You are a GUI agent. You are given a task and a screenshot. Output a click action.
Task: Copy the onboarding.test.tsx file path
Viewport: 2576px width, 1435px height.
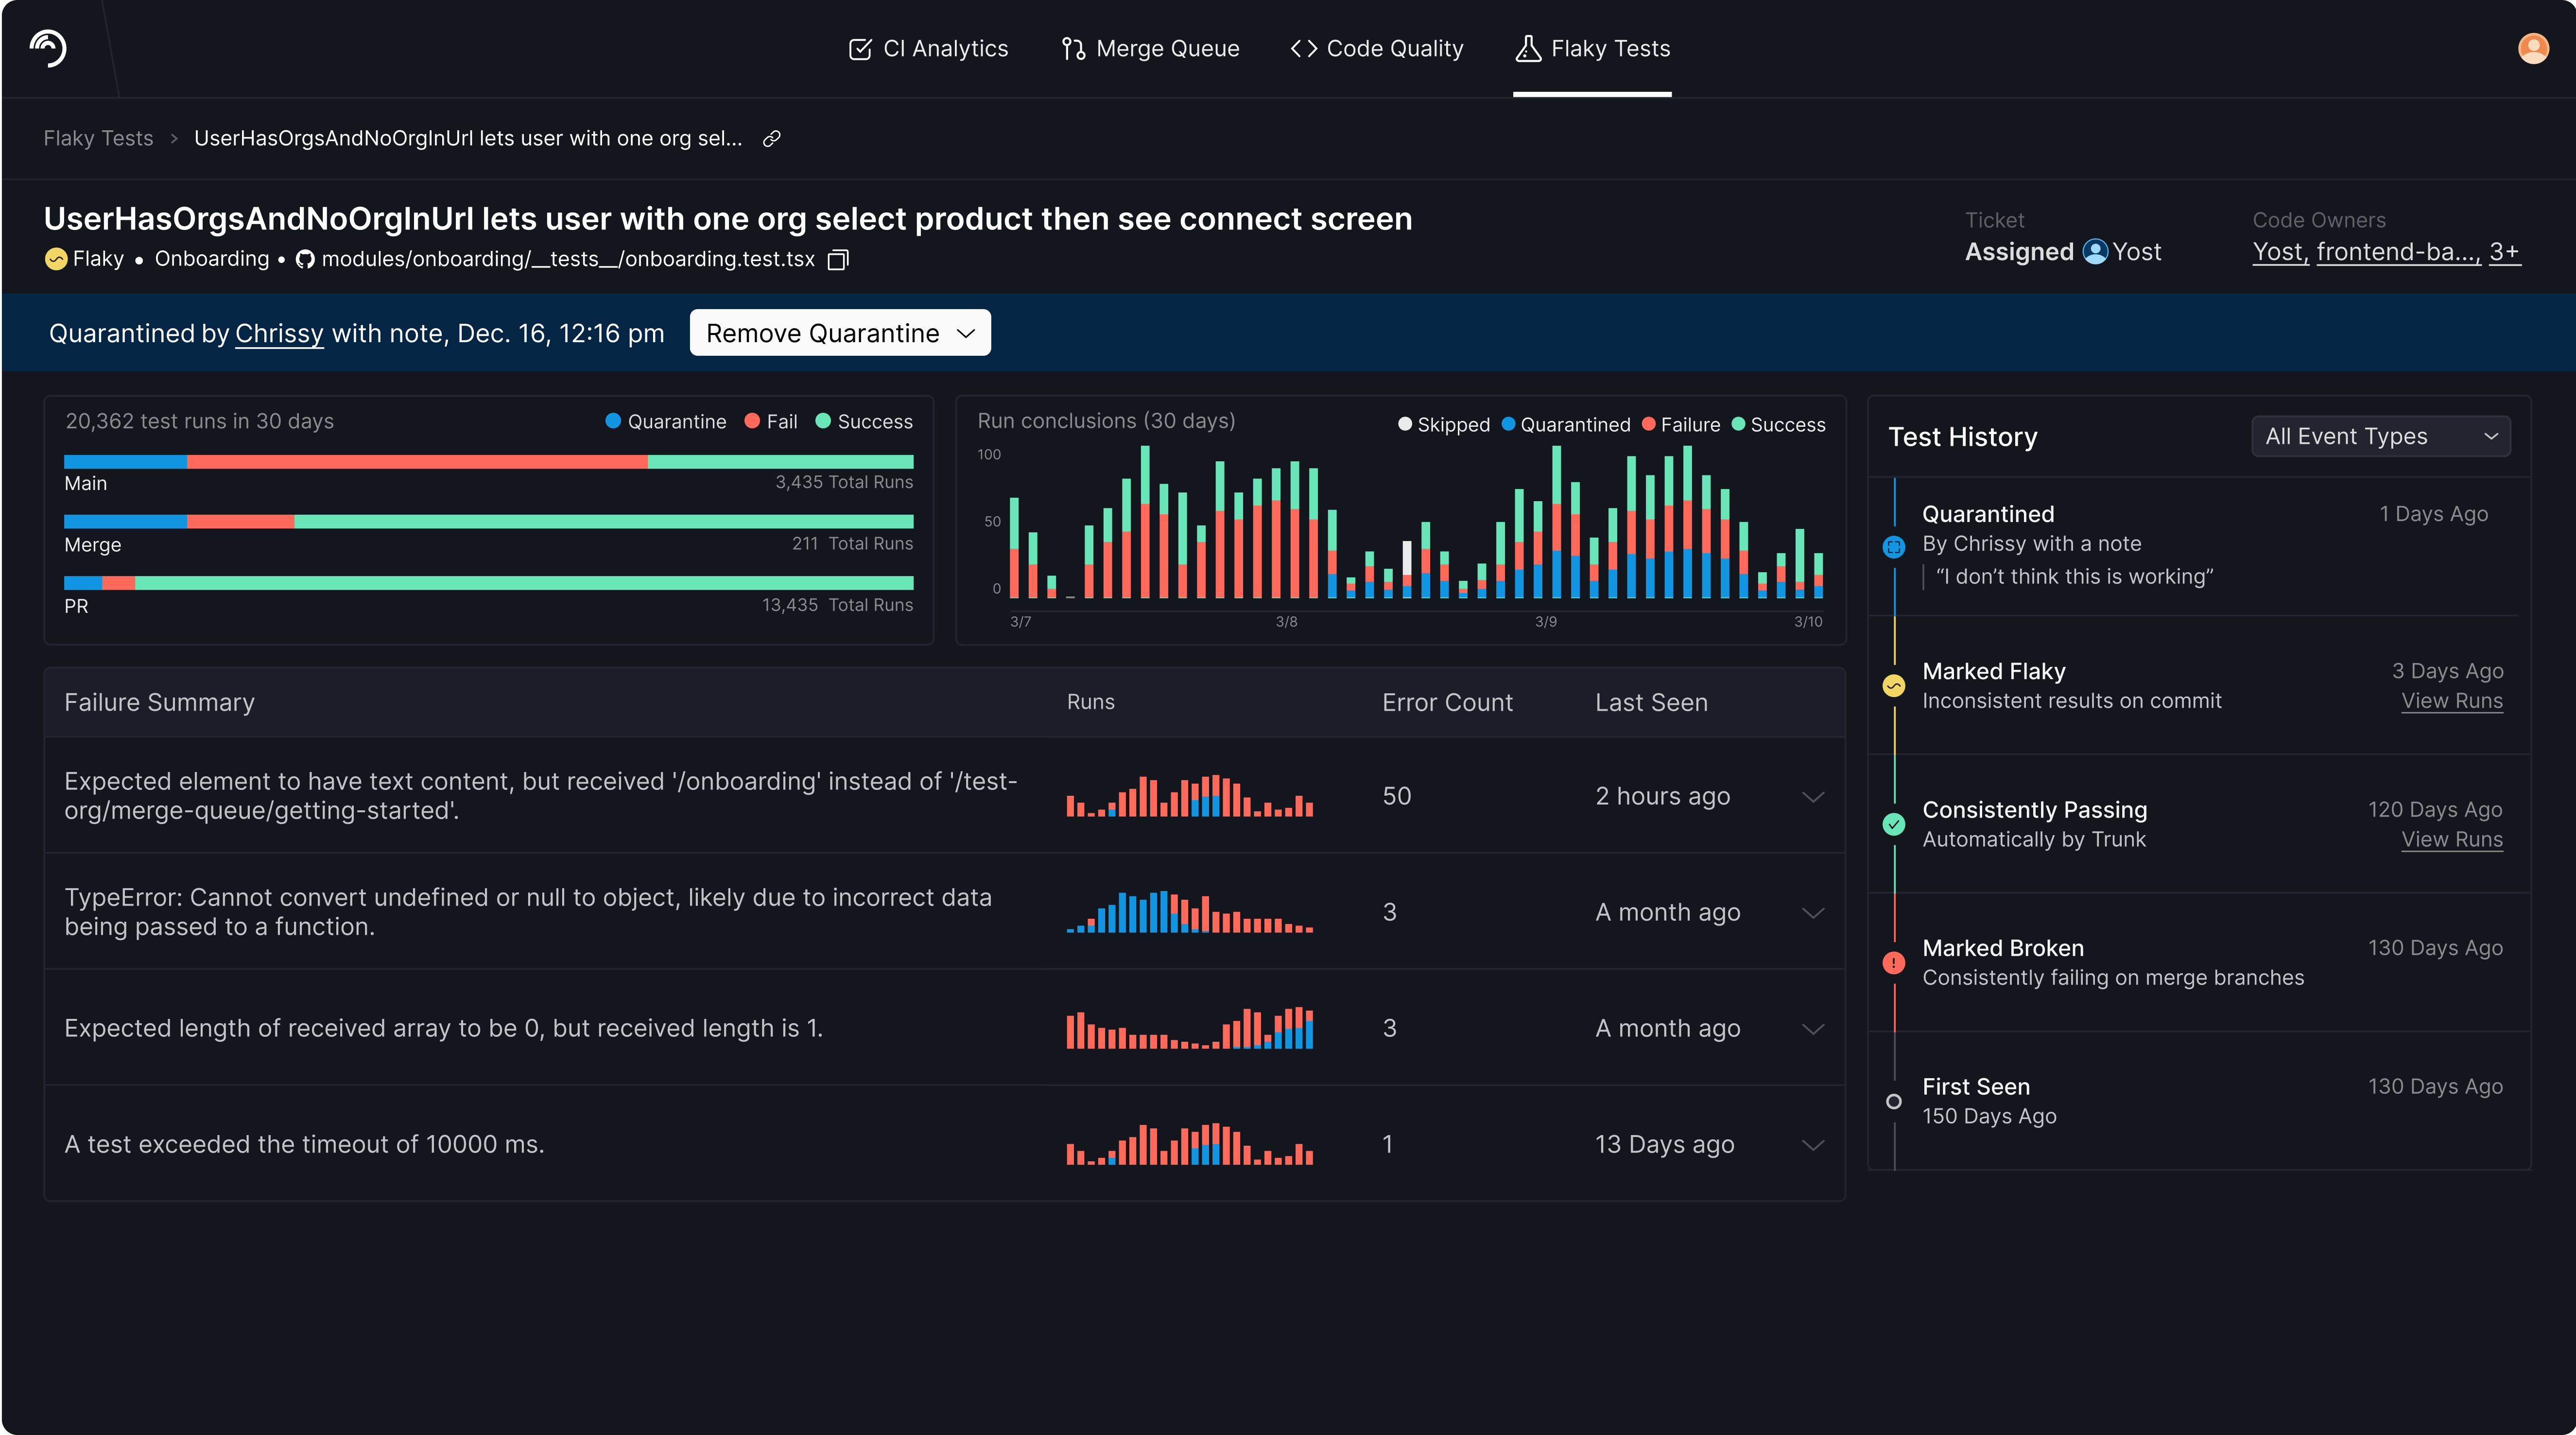point(838,260)
